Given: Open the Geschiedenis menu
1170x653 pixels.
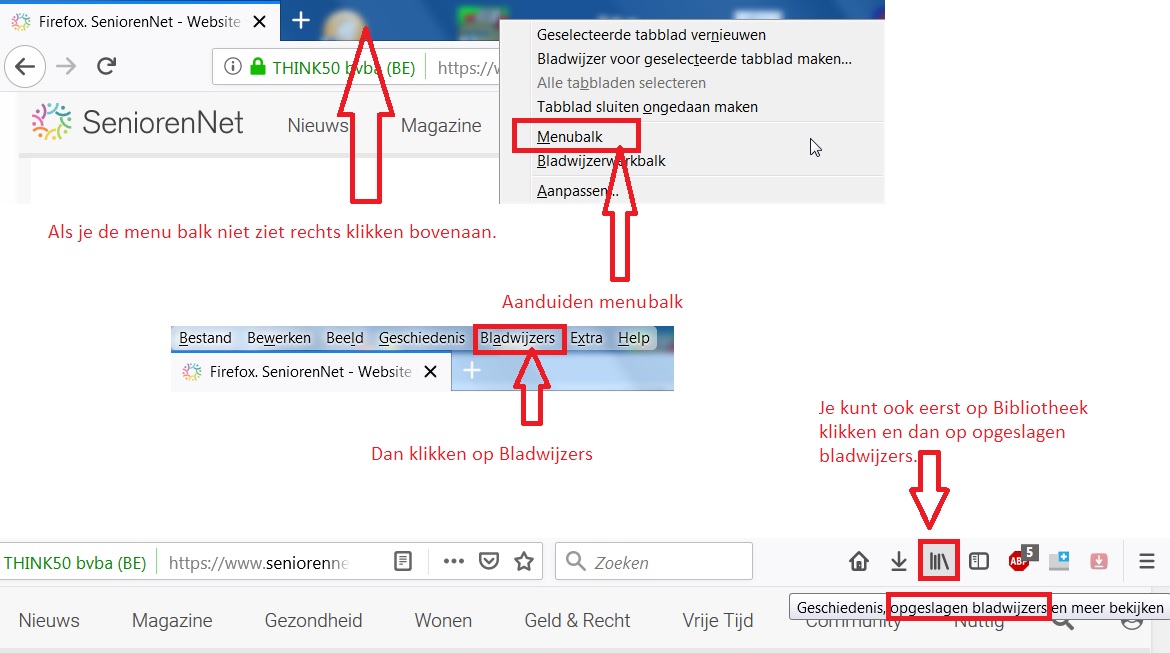Looking at the screenshot, I should click(421, 338).
